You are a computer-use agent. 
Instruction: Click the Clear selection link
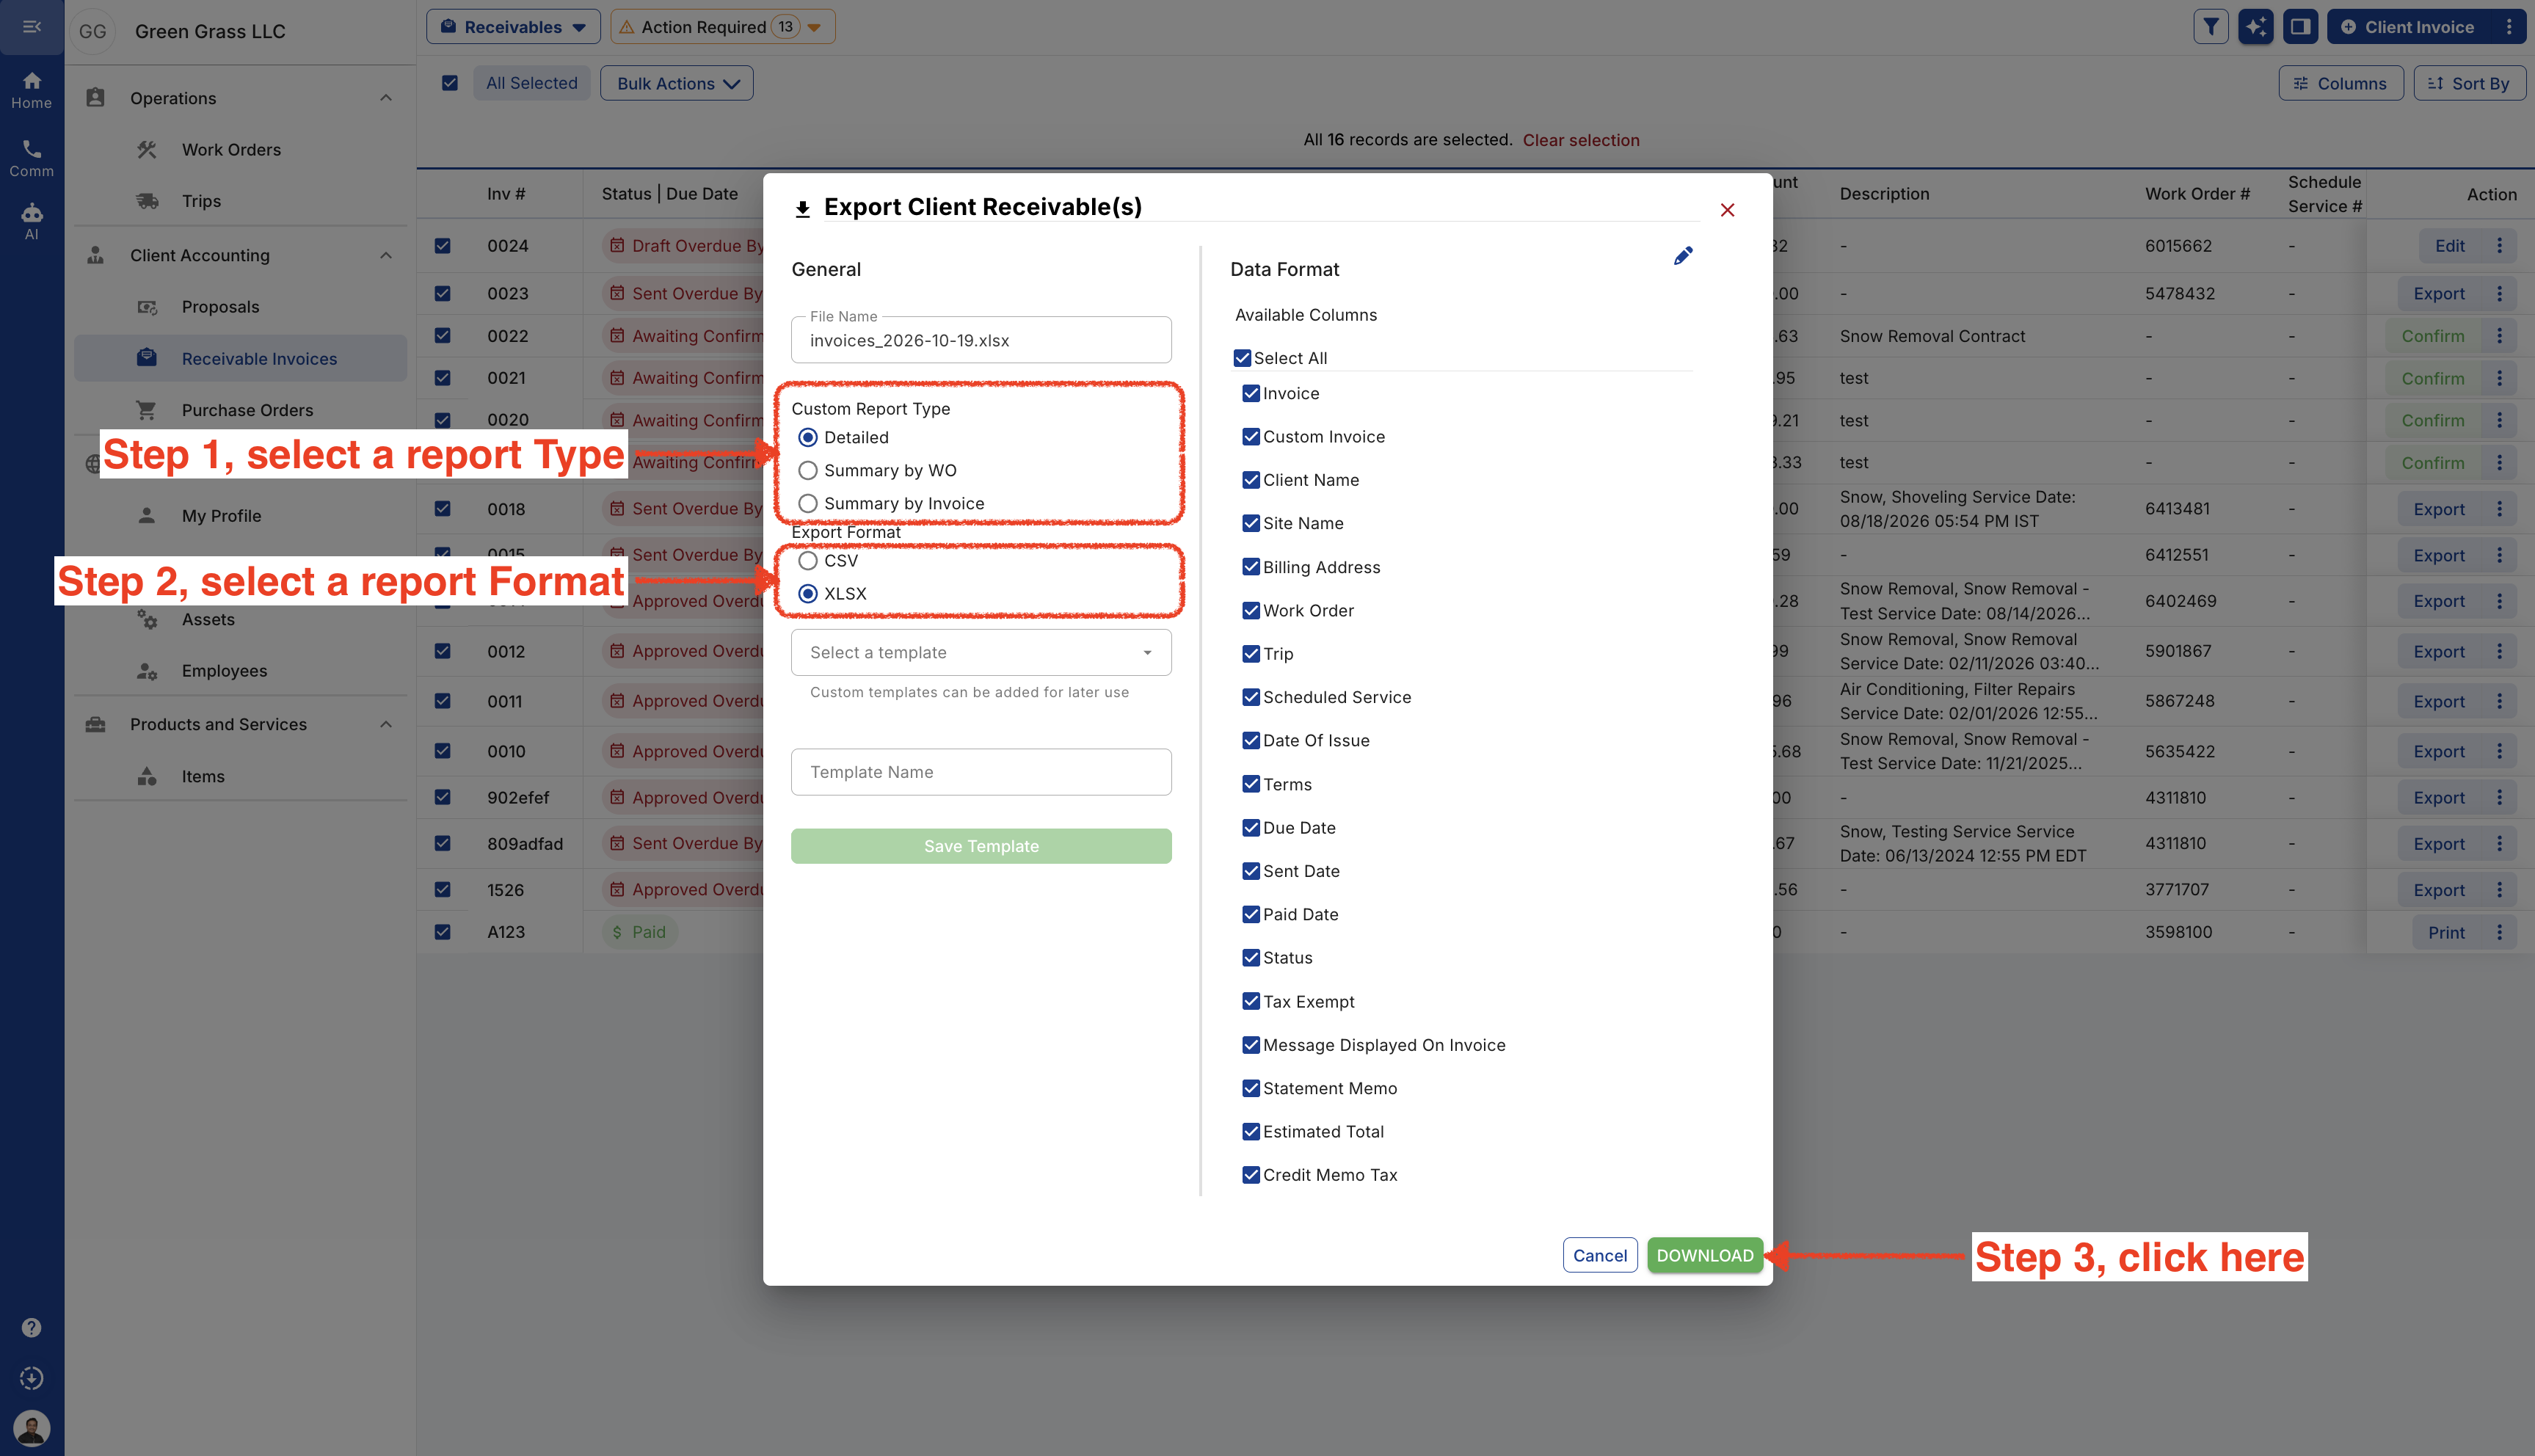1581,140
